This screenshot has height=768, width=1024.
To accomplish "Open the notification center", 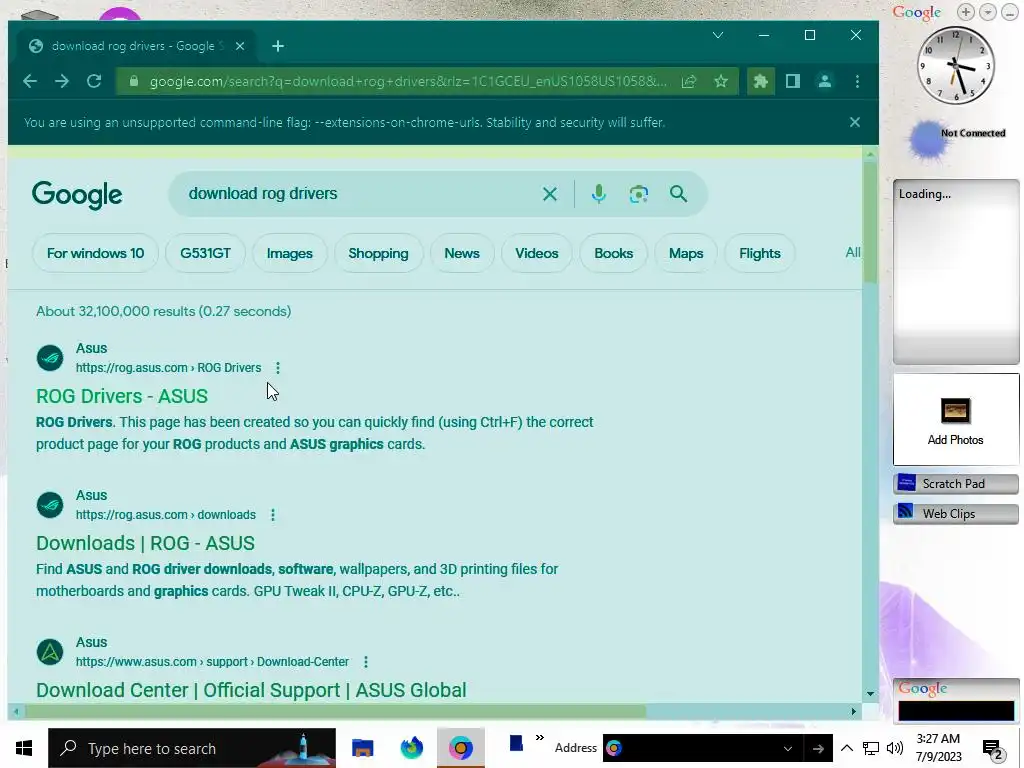I will coord(993,750).
